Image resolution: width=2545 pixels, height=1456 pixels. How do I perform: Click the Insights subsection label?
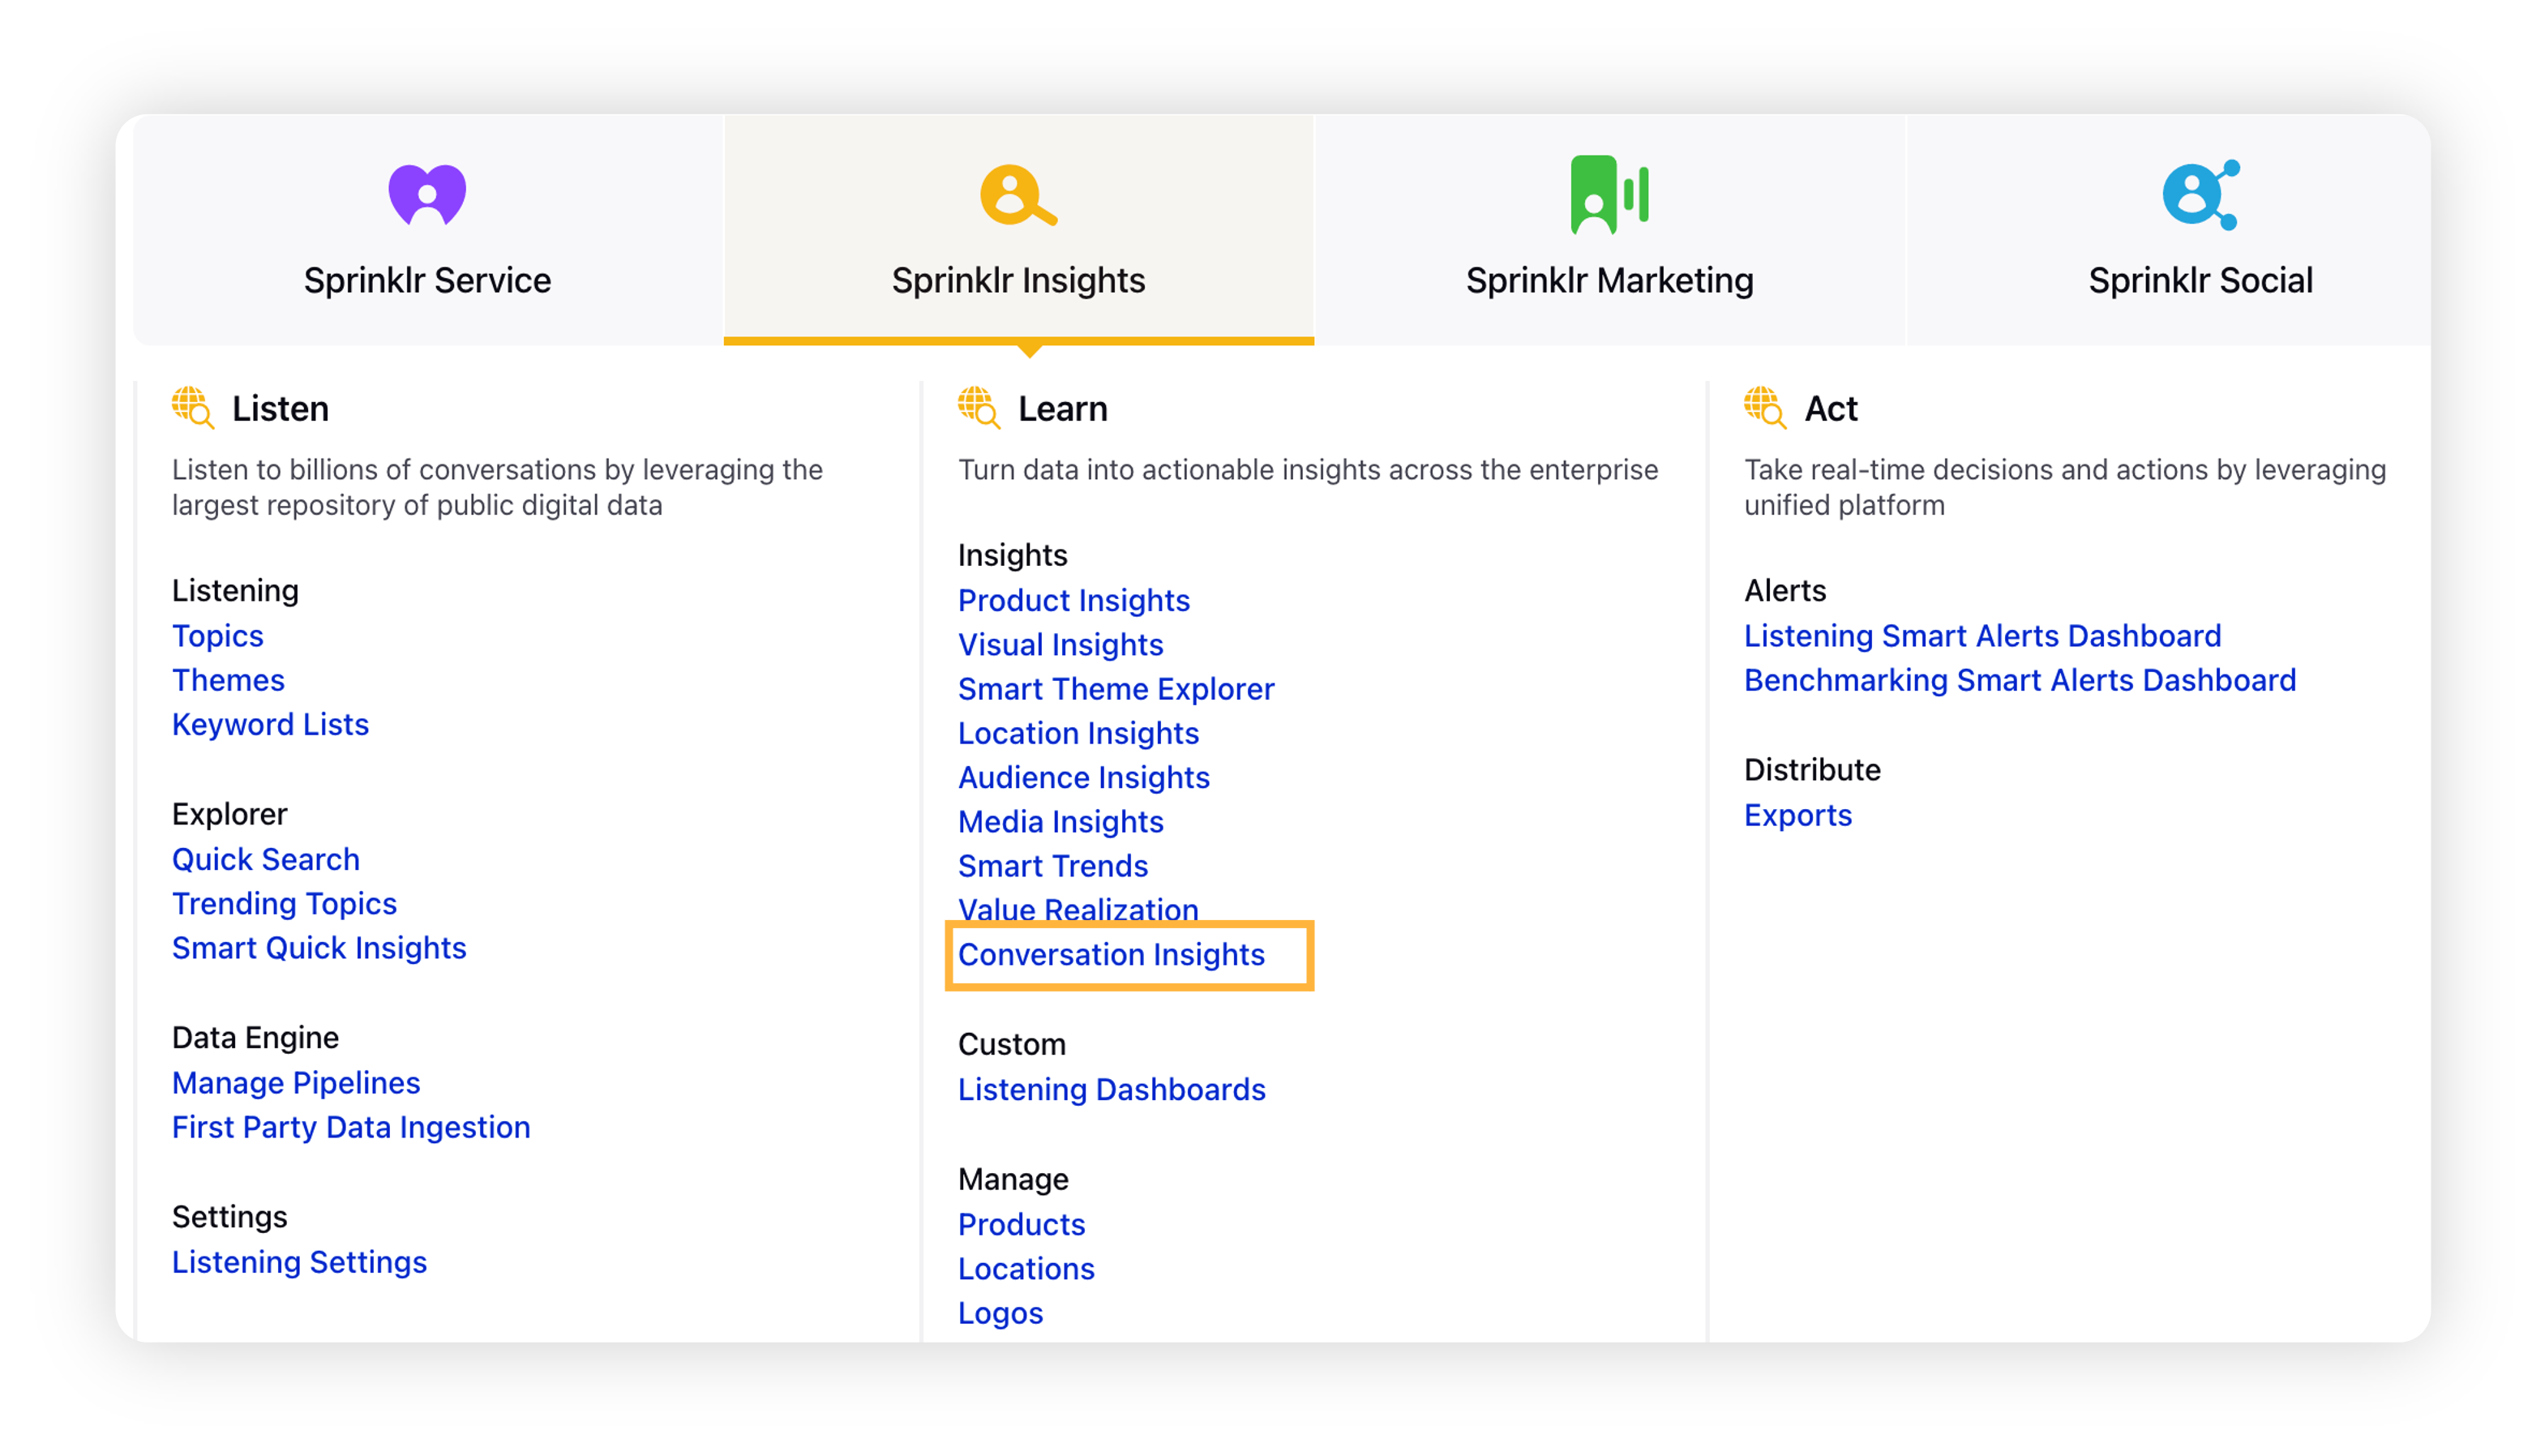point(1012,555)
